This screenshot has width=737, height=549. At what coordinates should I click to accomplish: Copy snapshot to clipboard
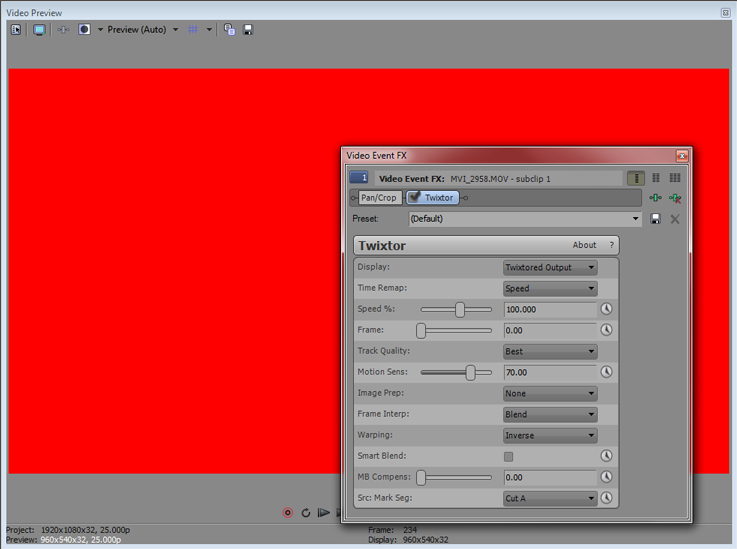coord(229,30)
